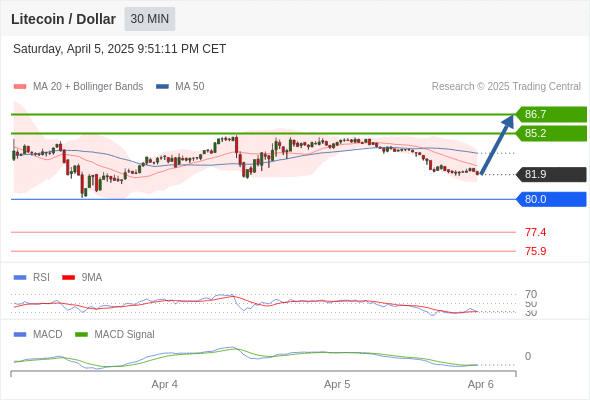
Task: Click the Litecoin / Dollar title
Action: pyautogui.click(x=63, y=19)
